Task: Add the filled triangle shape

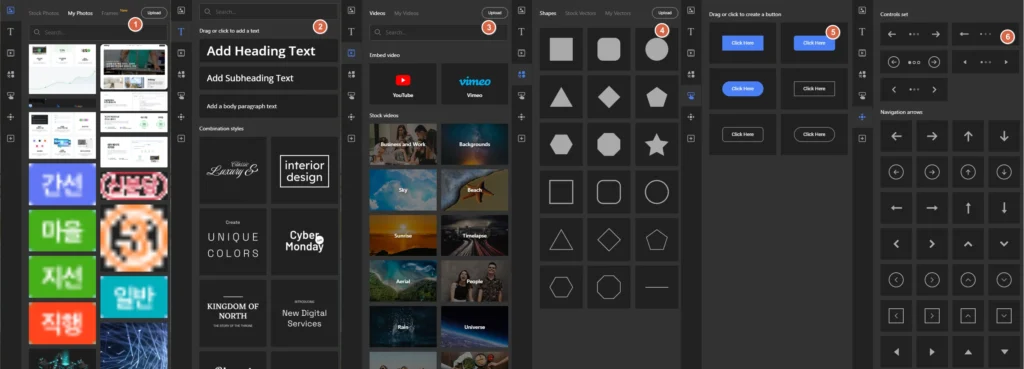Action: coord(561,97)
